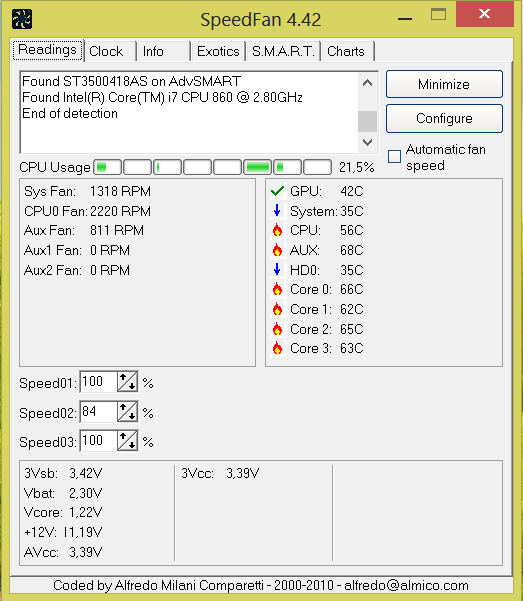Open the Configure dialog button

click(x=444, y=118)
